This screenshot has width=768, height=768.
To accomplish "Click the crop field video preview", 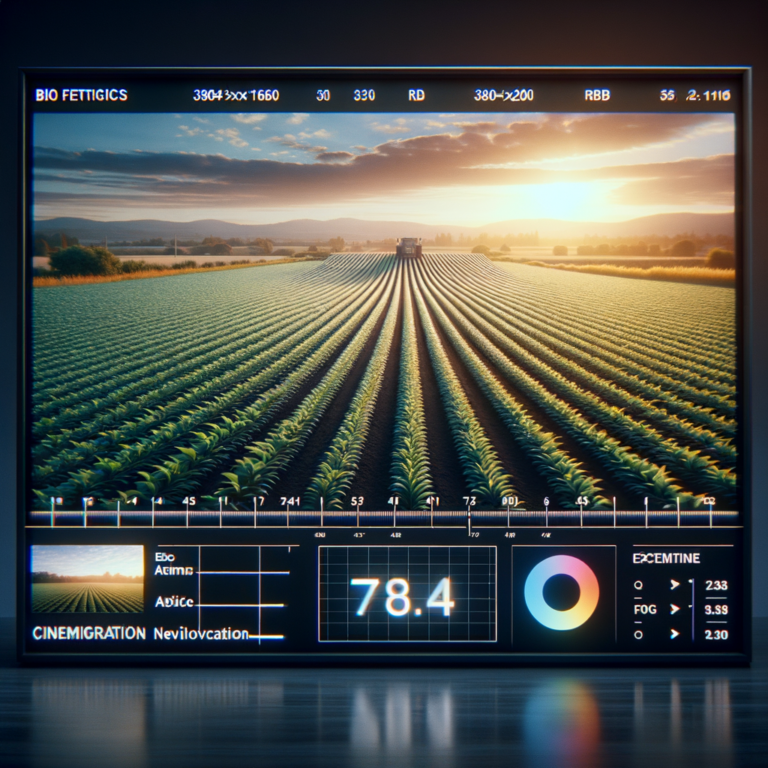I will point(384,311).
